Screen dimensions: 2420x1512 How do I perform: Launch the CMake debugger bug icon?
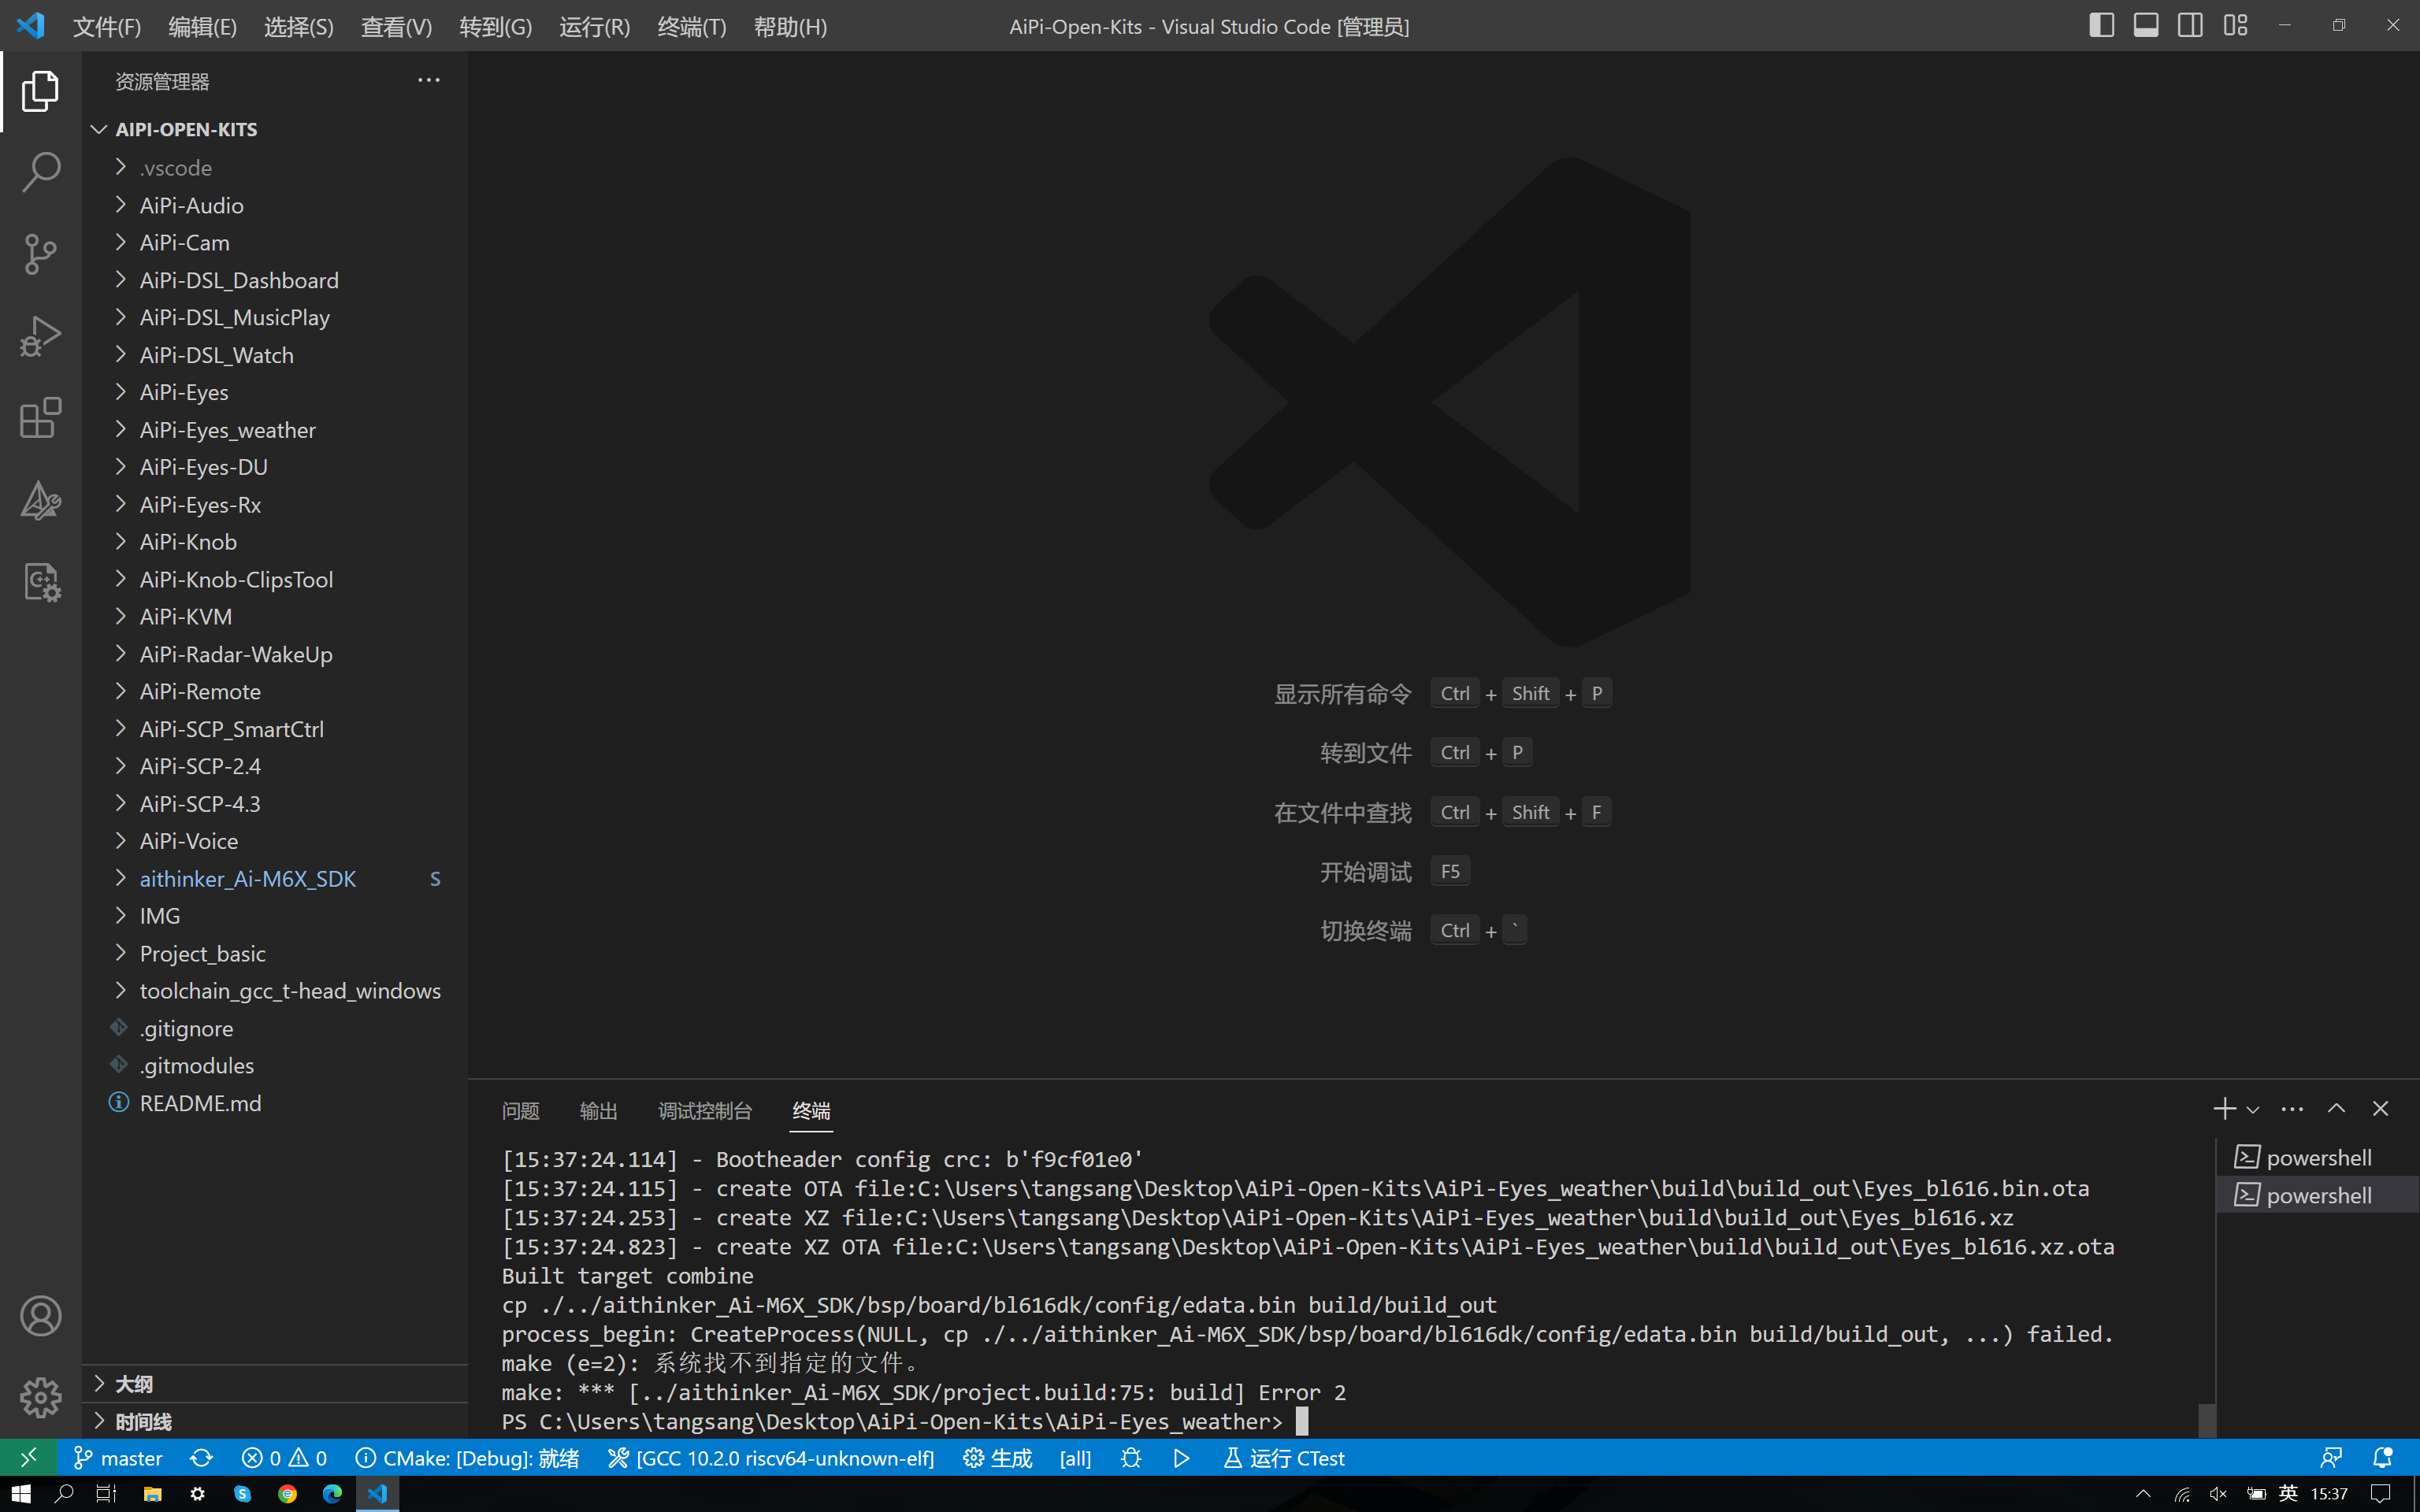coord(1131,1458)
